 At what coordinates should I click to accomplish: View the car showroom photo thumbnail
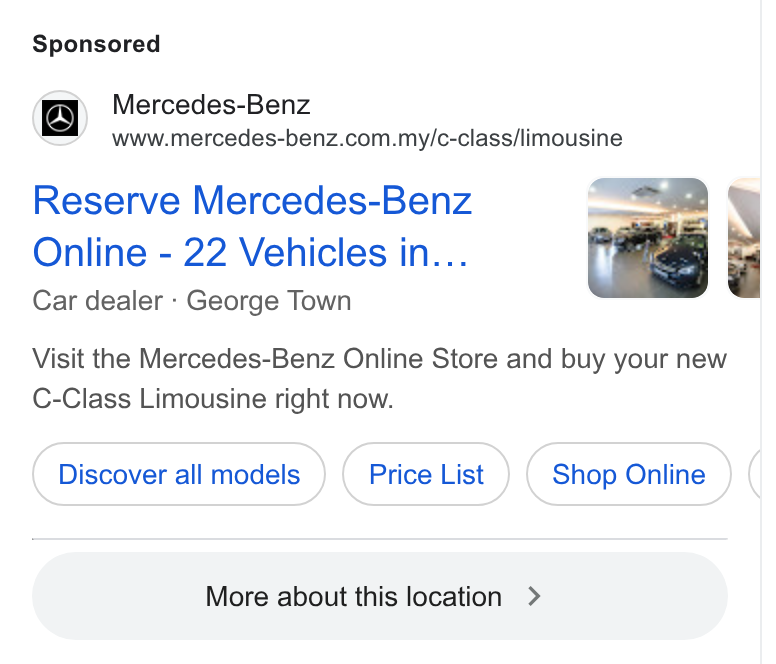(x=648, y=238)
